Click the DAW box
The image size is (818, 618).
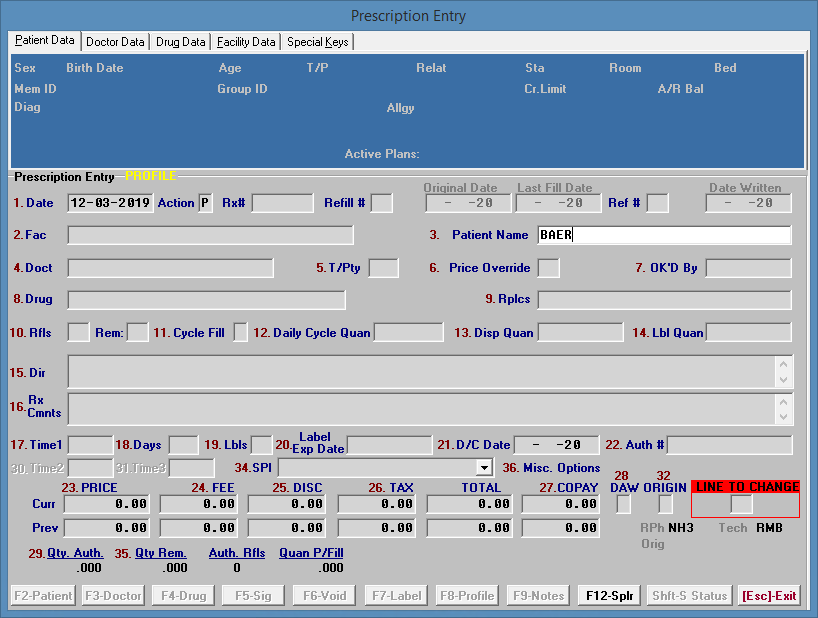click(x=623, y=504)
